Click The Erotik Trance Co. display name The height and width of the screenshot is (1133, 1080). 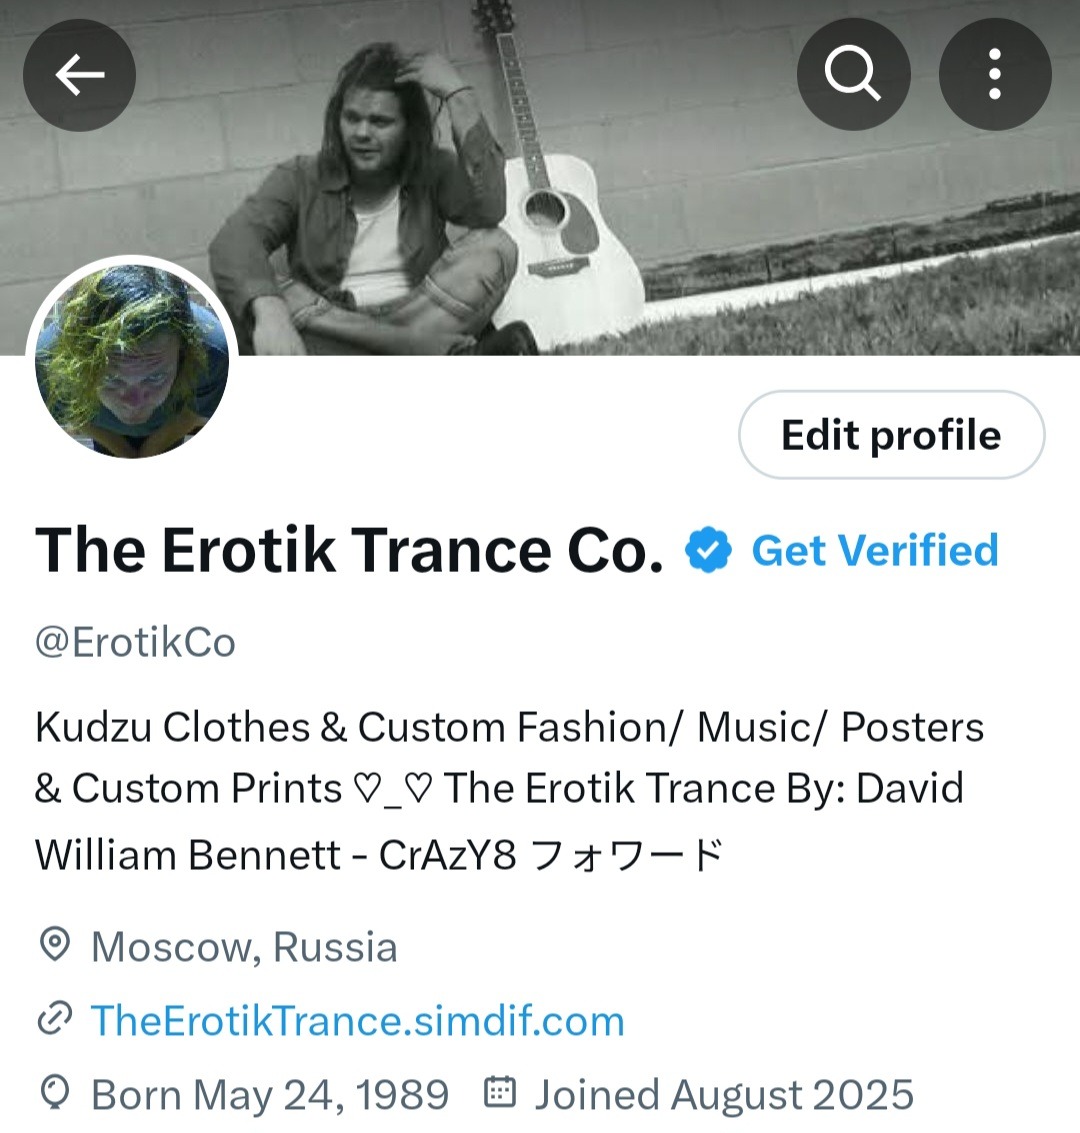(x=349, y=551)
